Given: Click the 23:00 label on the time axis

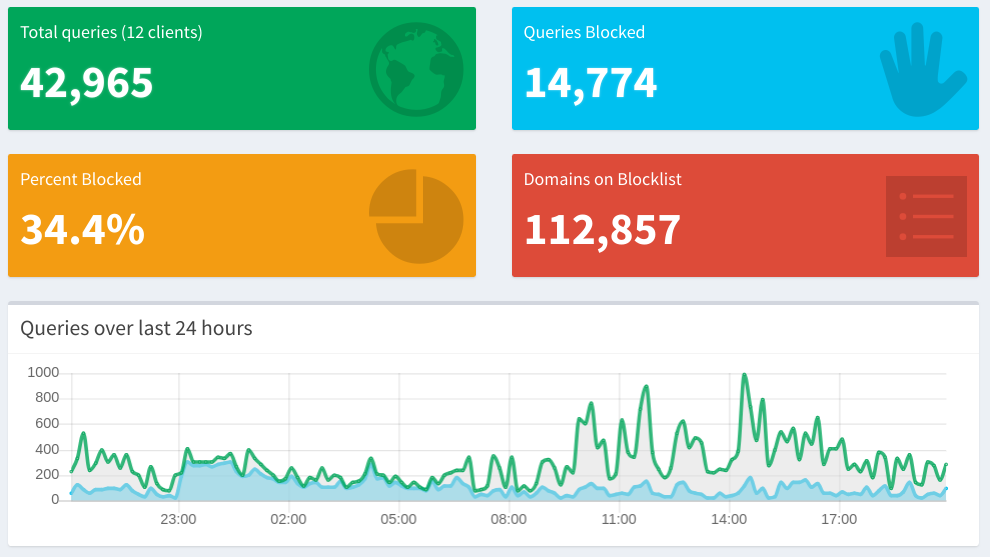Looking at the screenshot, I should pos(178,519).
